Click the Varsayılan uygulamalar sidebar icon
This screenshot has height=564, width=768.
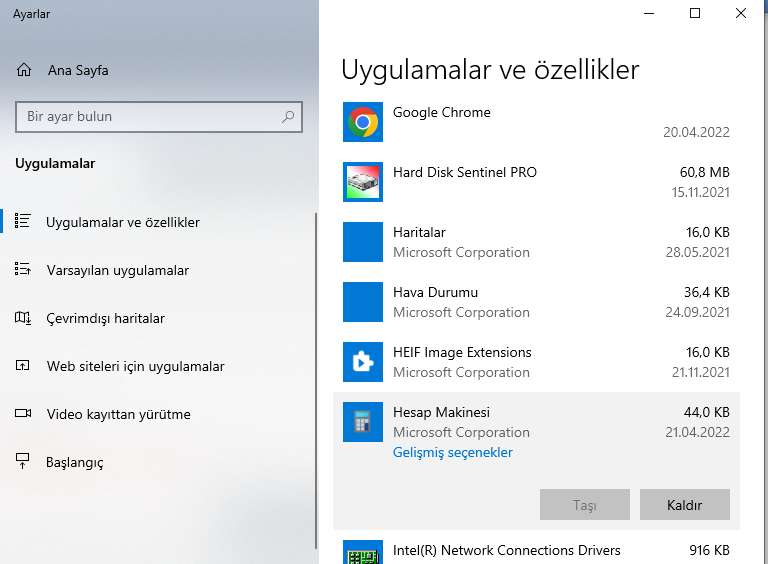pyautogui.click(x=23, y=269)
